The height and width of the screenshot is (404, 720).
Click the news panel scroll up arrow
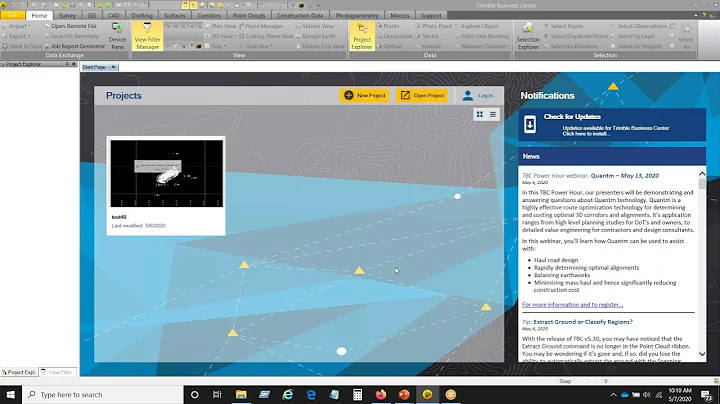(x=702, y=174)
